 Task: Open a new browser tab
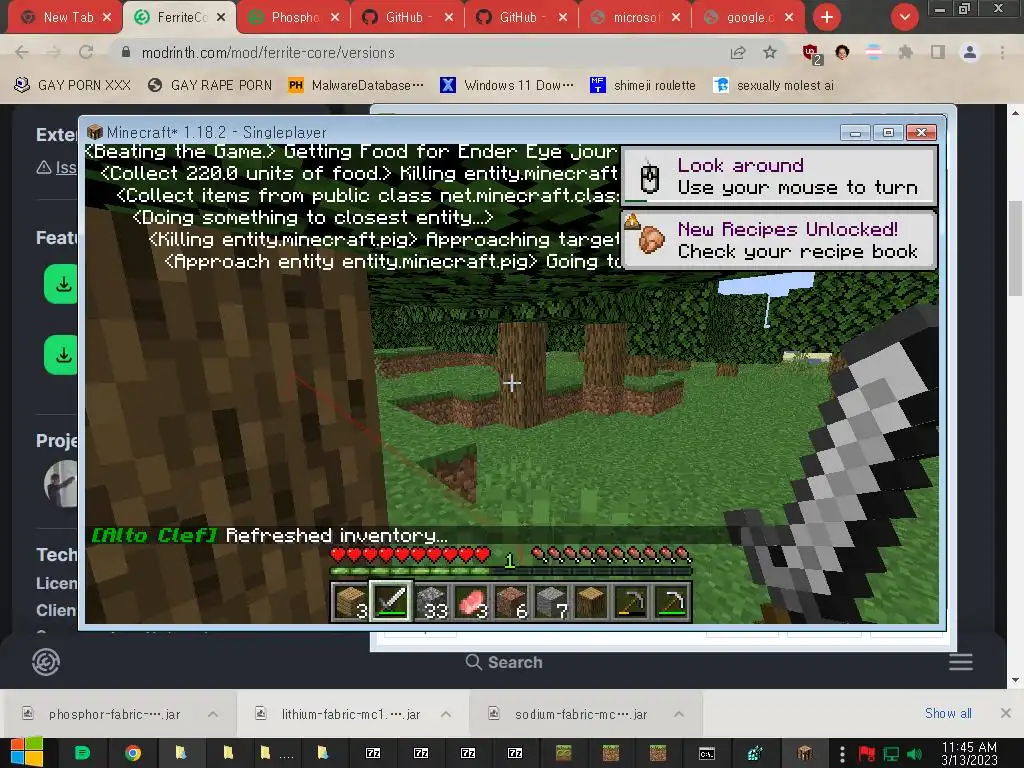click(x=827, y=17)
